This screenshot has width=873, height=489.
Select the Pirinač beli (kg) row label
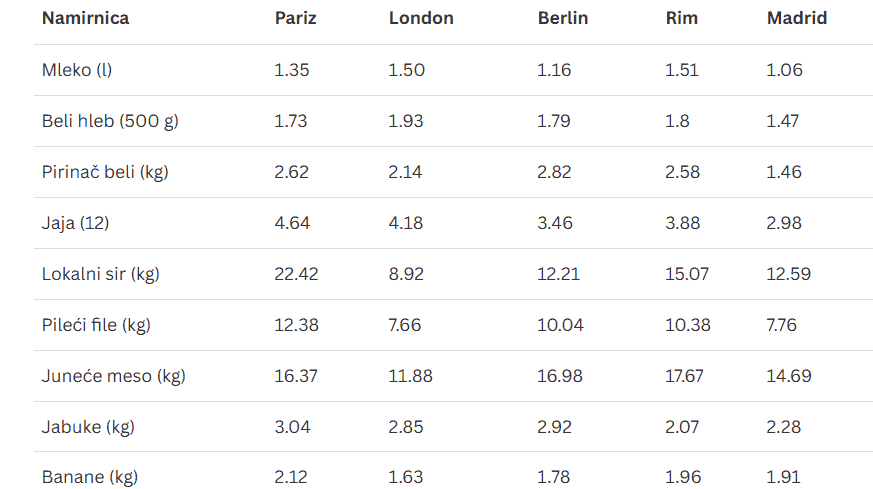point(105,172)
